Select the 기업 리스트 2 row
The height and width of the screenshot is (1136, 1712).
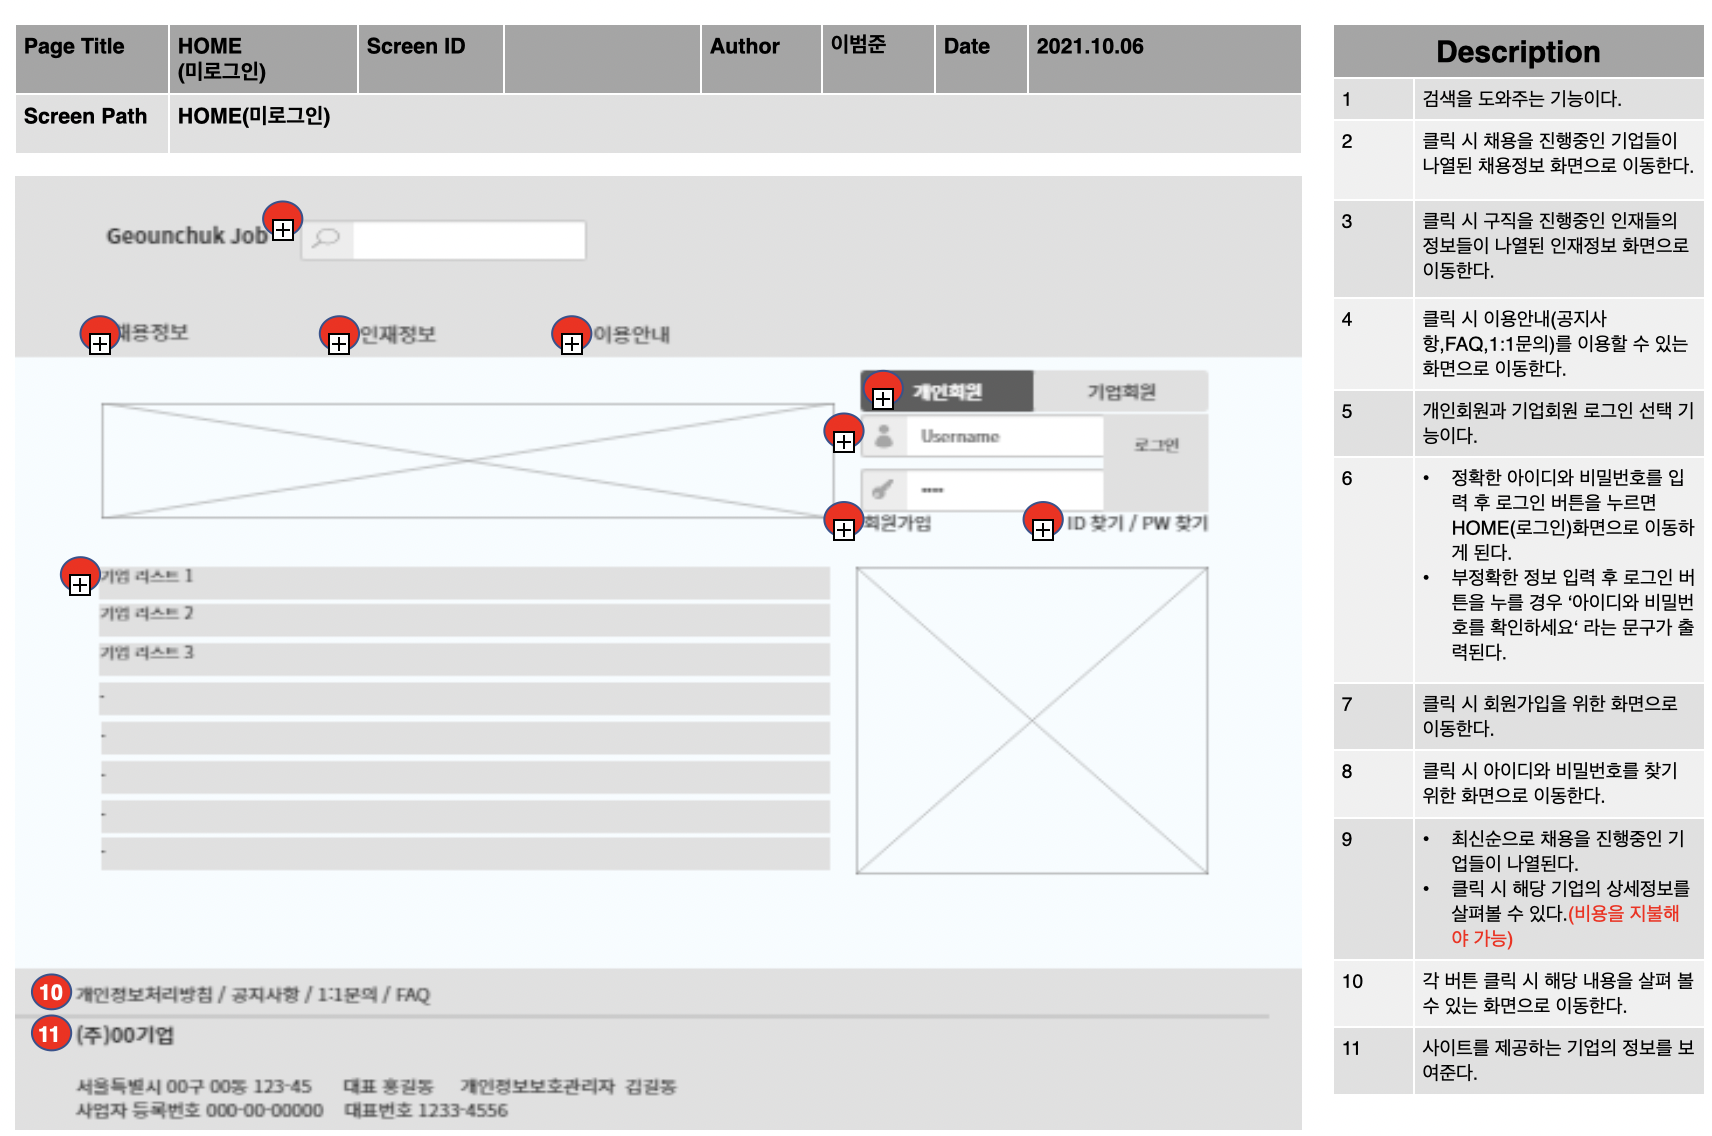(465, 620)
